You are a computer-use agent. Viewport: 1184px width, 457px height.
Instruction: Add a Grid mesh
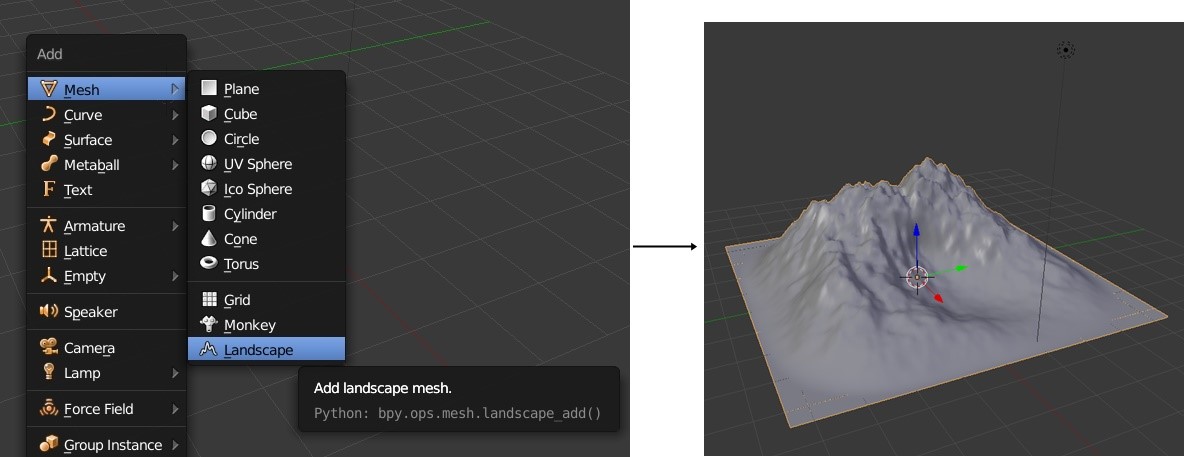point(267,300)
